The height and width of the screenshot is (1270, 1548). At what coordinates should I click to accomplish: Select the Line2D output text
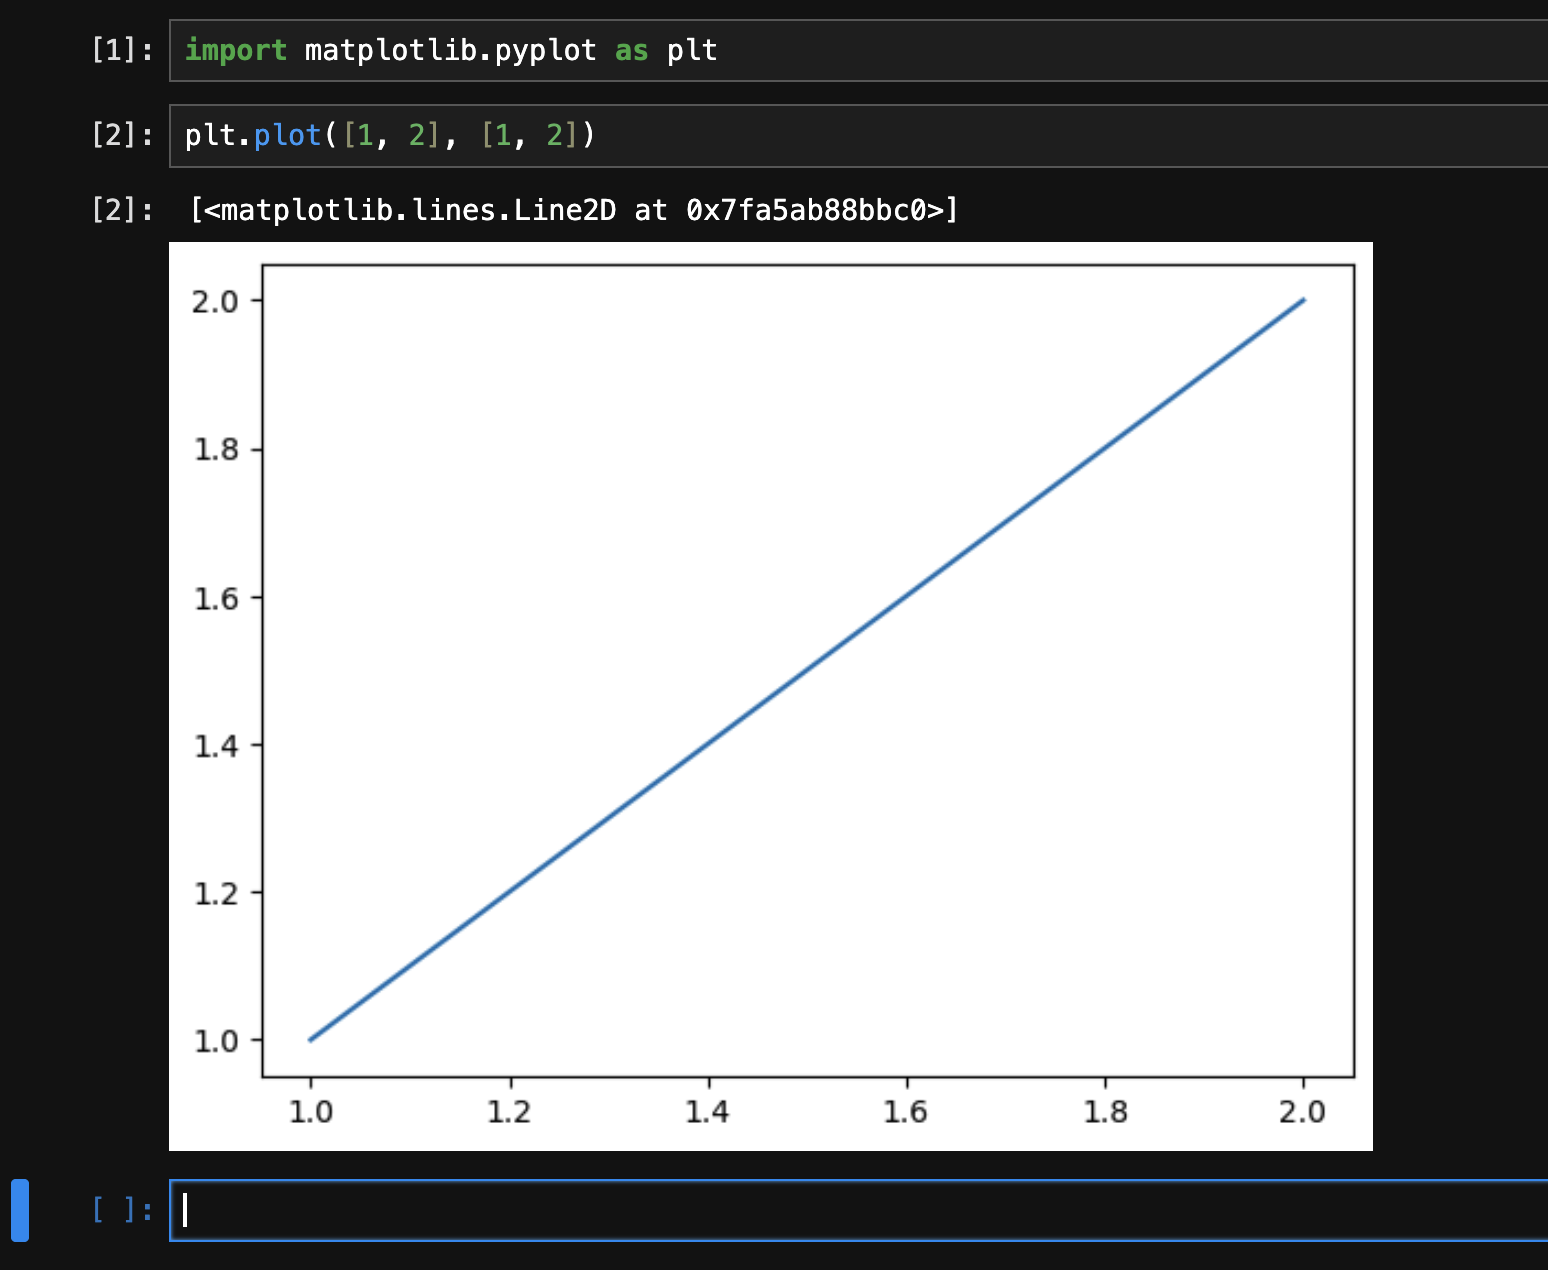pyautogui.click(x=572, y=210)
